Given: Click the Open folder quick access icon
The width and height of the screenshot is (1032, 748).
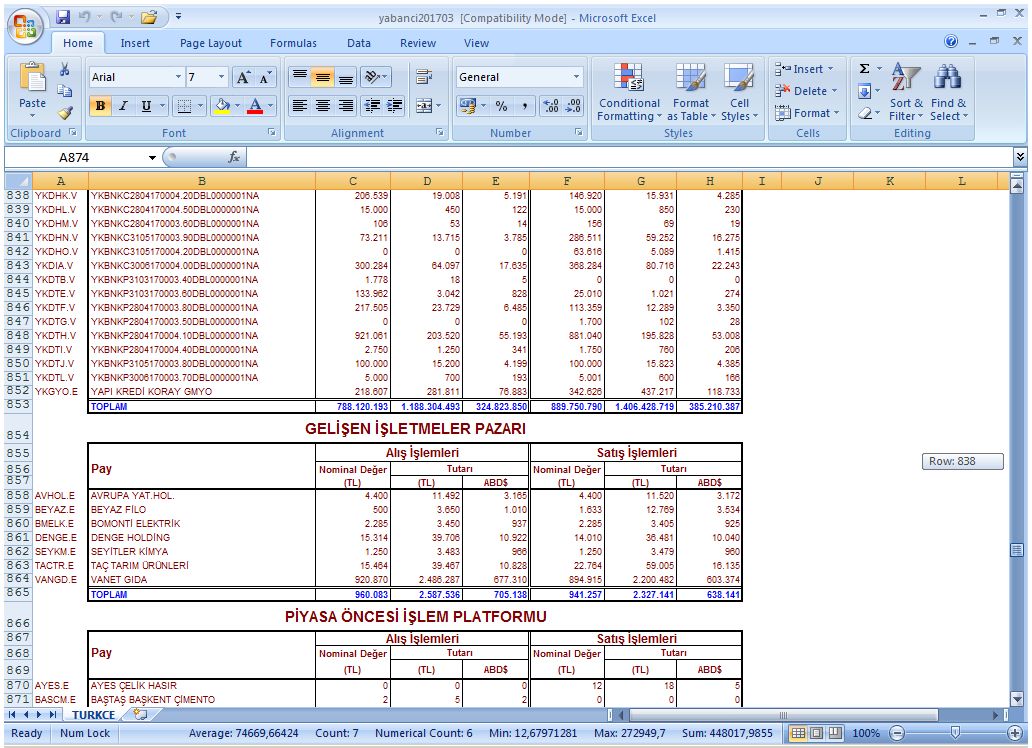Looking at the screenshot, I should (x=149, y=17).
